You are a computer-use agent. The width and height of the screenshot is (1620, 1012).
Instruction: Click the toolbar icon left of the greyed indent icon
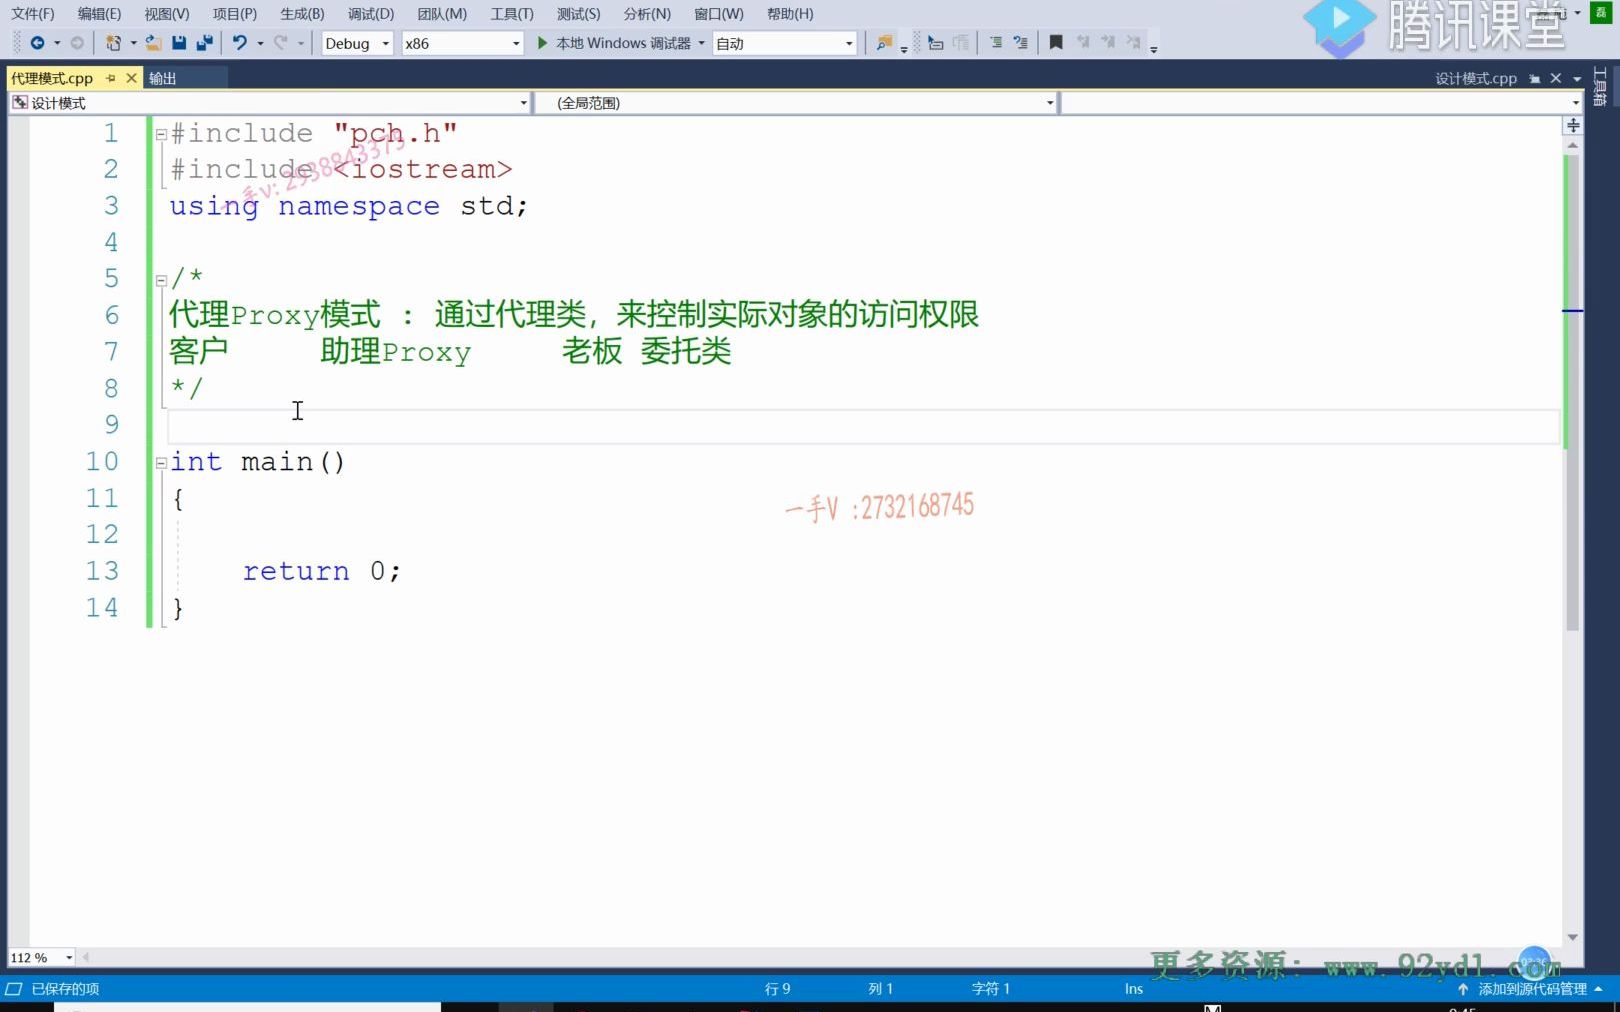tap(935, 43)
